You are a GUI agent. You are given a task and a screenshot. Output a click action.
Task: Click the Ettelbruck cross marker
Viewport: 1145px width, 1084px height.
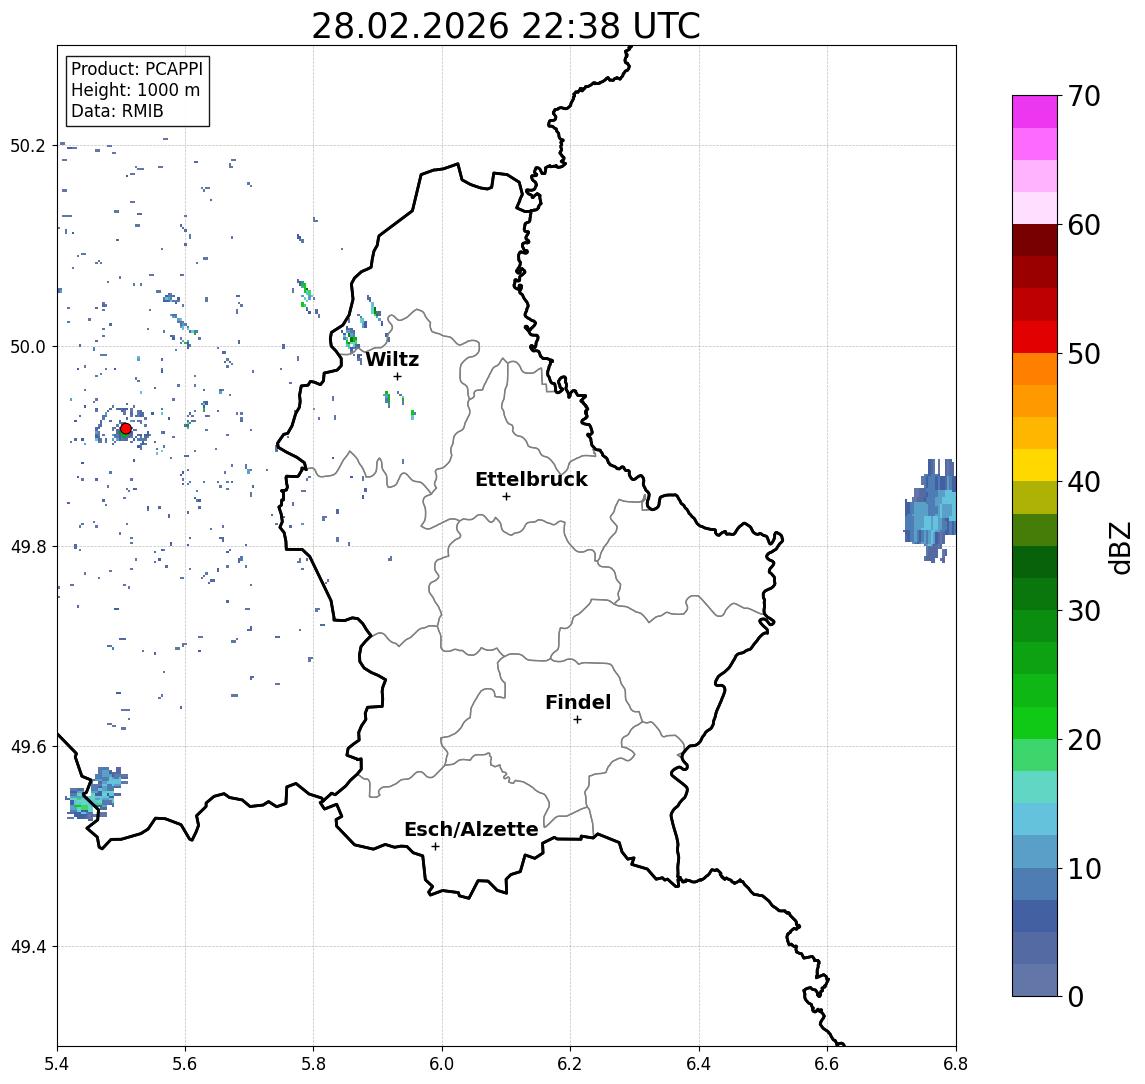click(x=506, y=497)
